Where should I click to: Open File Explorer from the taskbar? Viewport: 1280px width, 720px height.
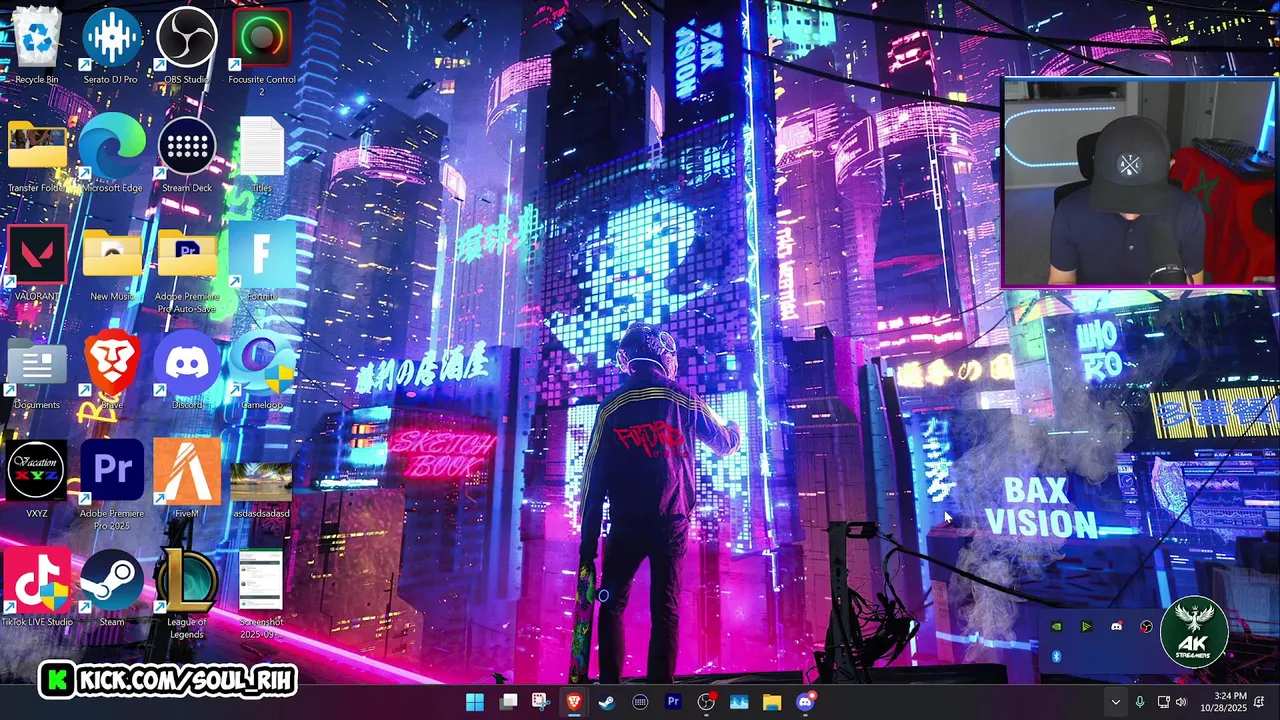[772, 702]
